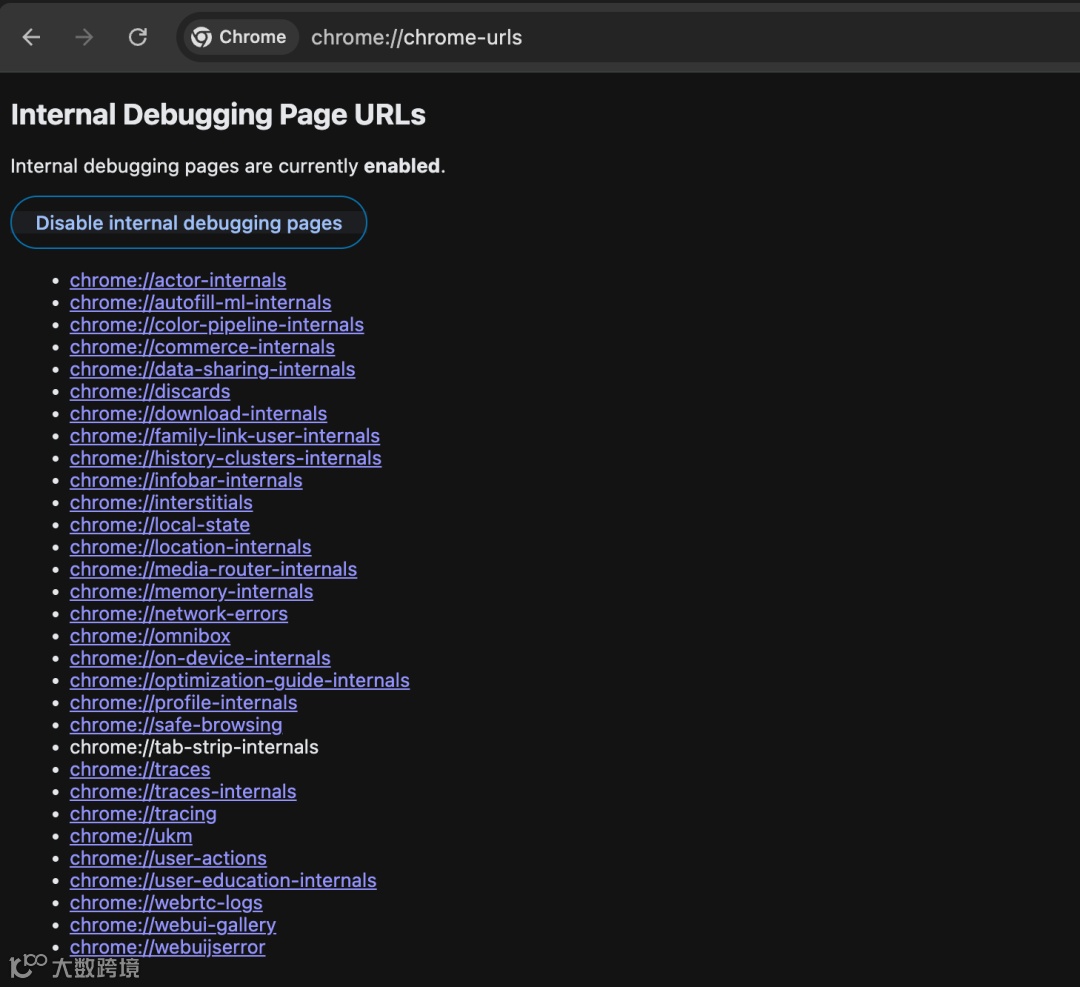Open chrome://profile-internals link
The width and height of the screenshot is (1080, 987).
point(184,702)
